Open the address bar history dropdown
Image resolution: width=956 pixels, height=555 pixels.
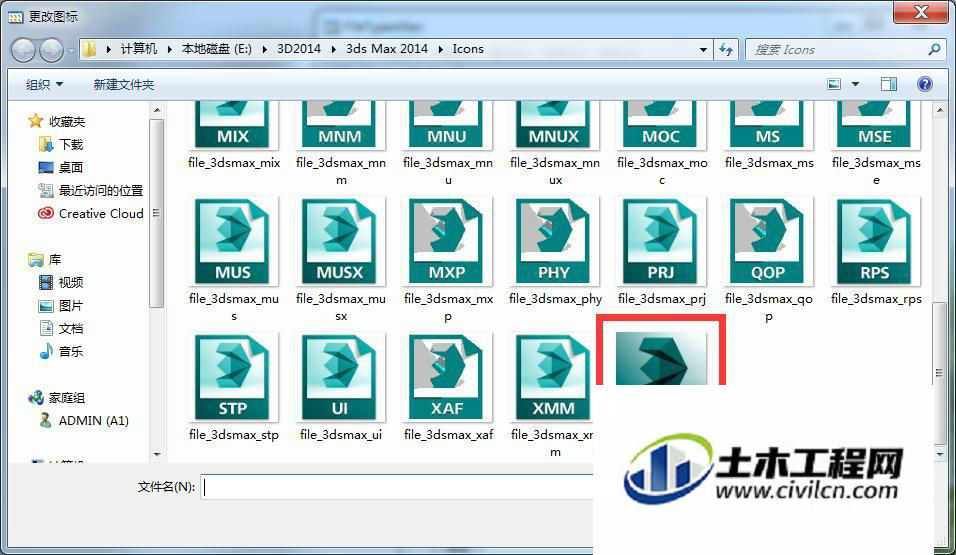tap(703, 49)
